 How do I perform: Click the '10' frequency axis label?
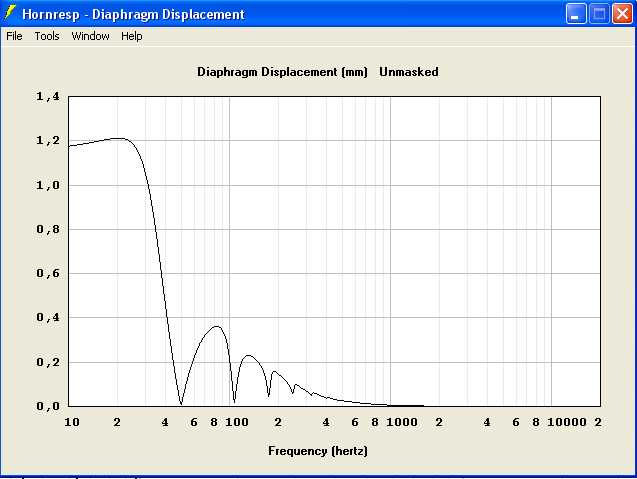pyautogui.click(x=72, y=423)
